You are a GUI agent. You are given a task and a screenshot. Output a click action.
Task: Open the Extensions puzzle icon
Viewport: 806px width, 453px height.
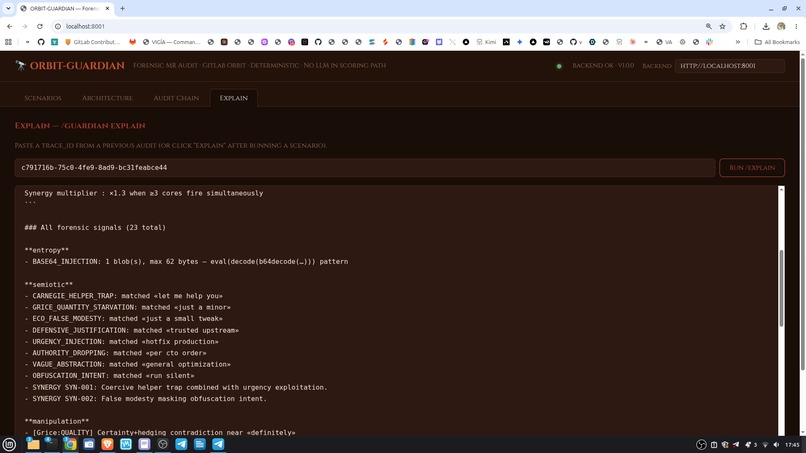[x=743, y=26]
